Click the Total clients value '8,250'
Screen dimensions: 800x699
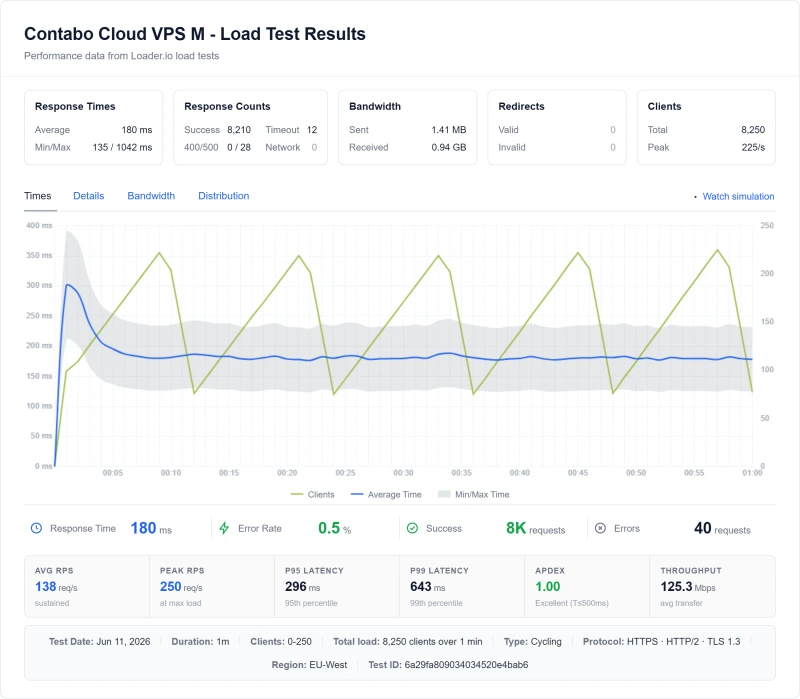(753, 130)
